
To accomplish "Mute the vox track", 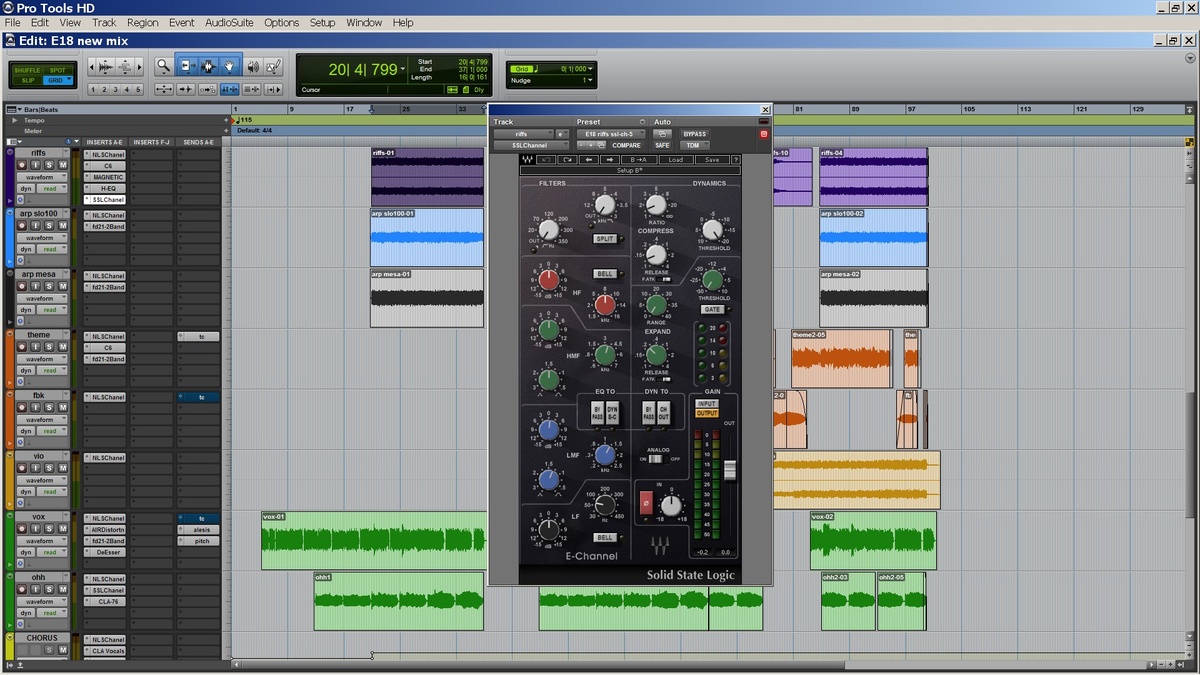I will click(63, 529).
